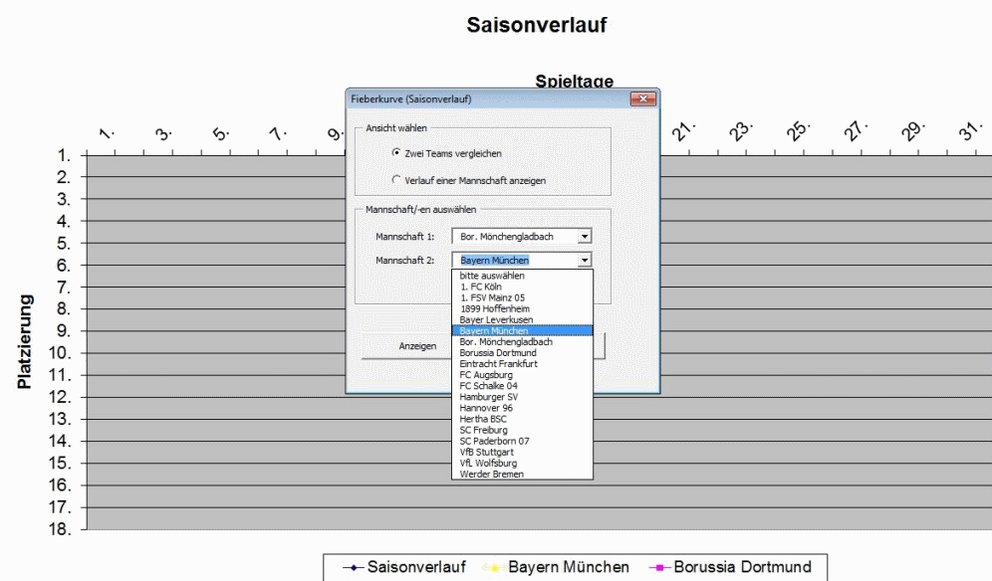This screenshot has height=581, width=992.
Task: Click the 'Borussia Dortmund' legend label
Action: point(743,567)
